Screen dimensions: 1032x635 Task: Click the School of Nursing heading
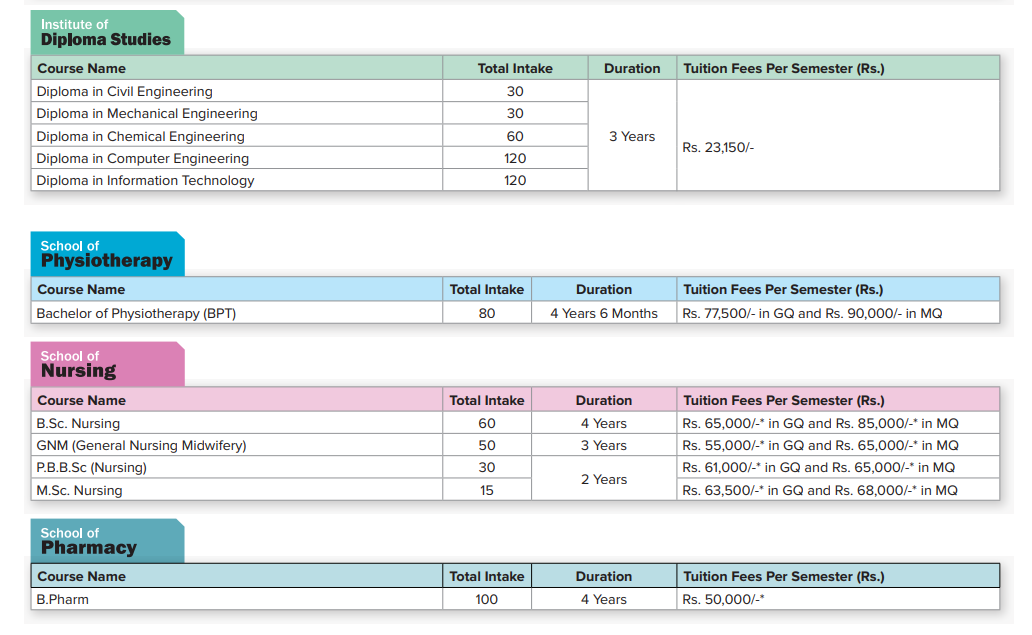(107, 364)
